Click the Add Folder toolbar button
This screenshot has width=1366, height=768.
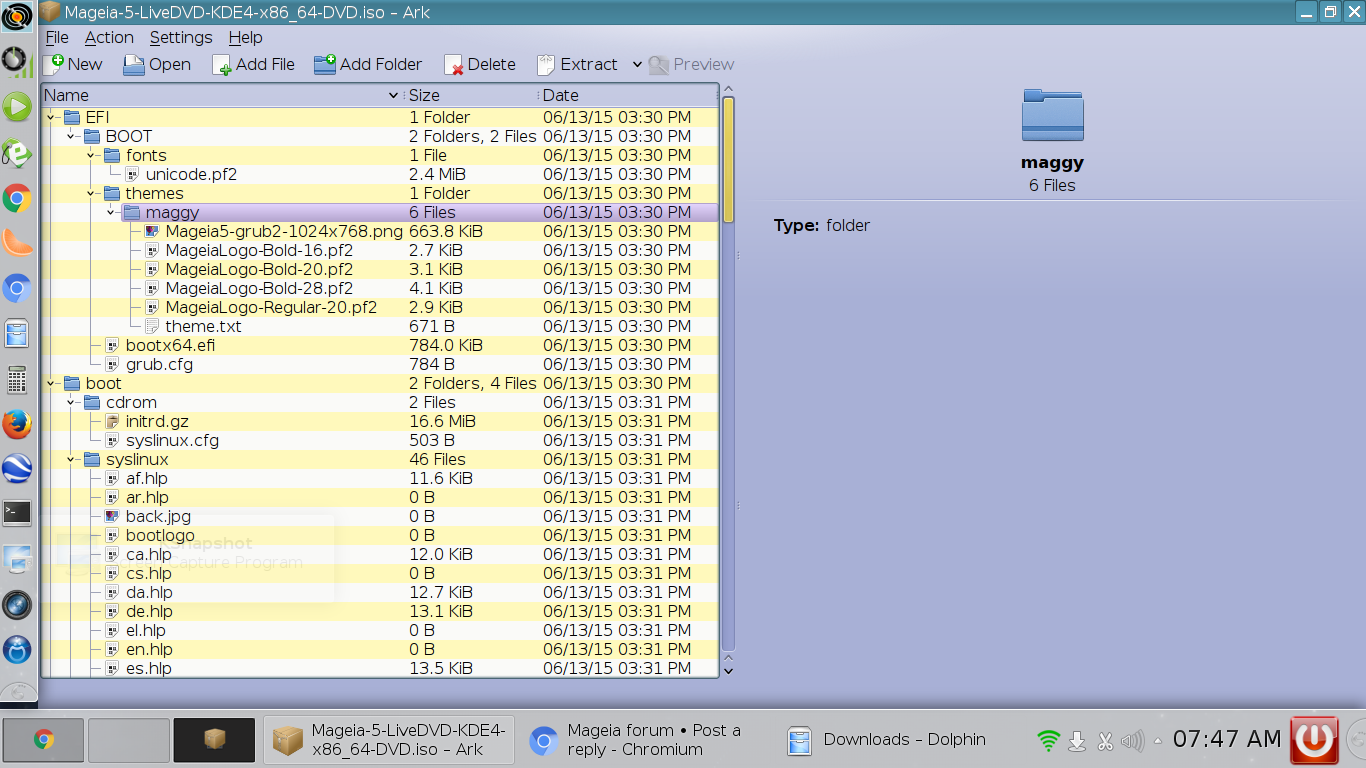pos(368,64)
